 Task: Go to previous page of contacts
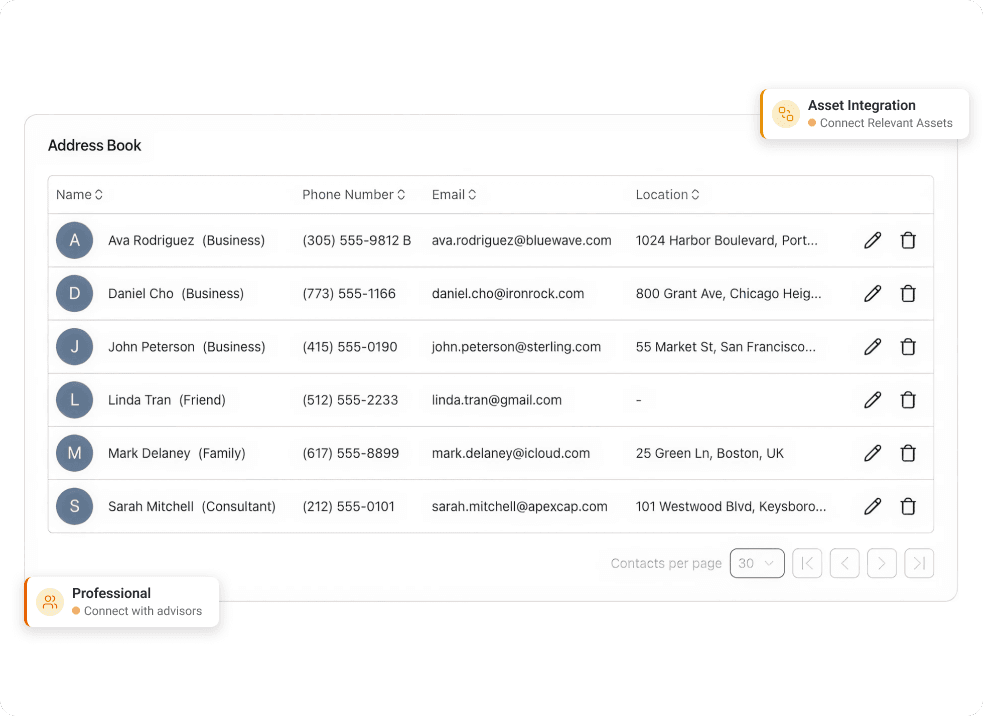844,563
